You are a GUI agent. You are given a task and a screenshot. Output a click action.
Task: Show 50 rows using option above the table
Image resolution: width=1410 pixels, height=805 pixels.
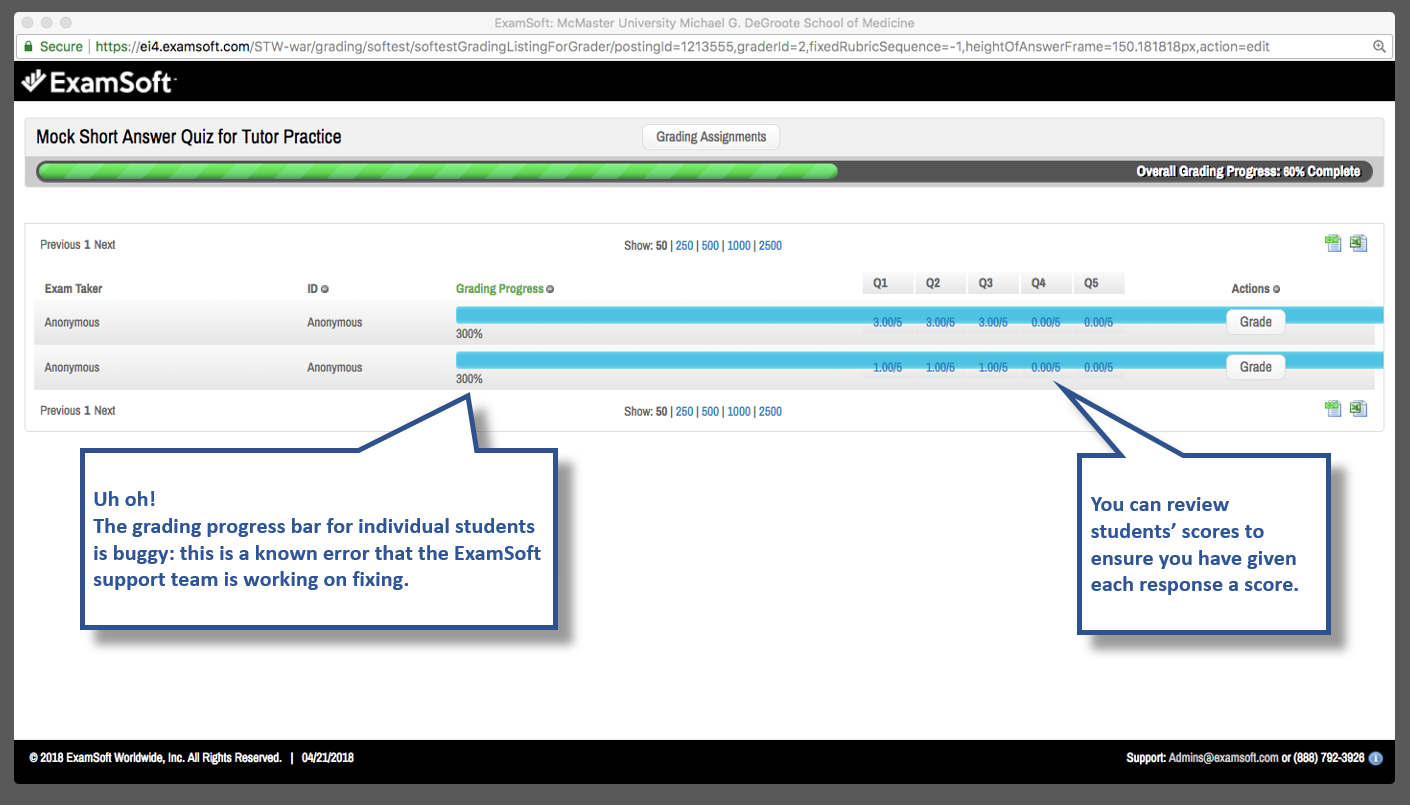tap(662, 246)
